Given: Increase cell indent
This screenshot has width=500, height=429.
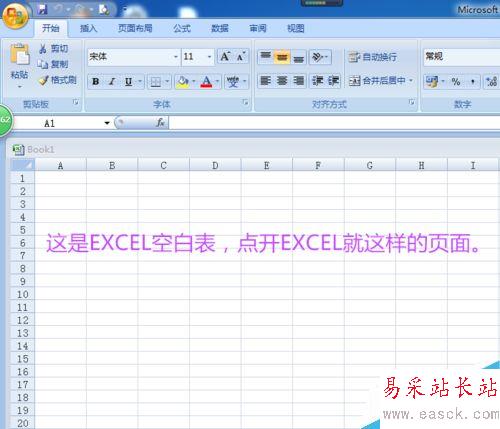Looking at the screenshot, I should coord(333,81).
